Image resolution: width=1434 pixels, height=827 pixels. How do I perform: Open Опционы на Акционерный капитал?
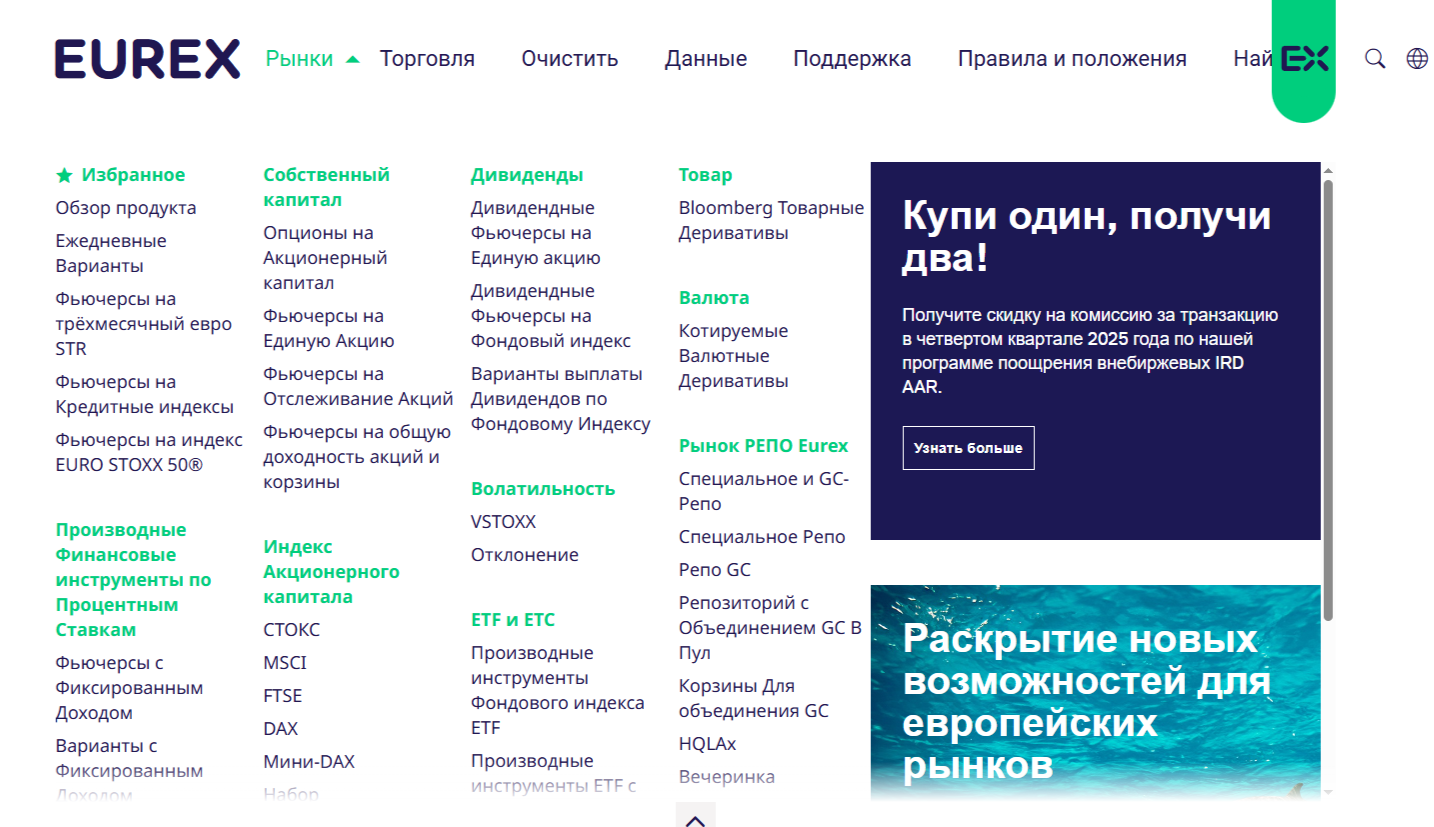[325, 258]
